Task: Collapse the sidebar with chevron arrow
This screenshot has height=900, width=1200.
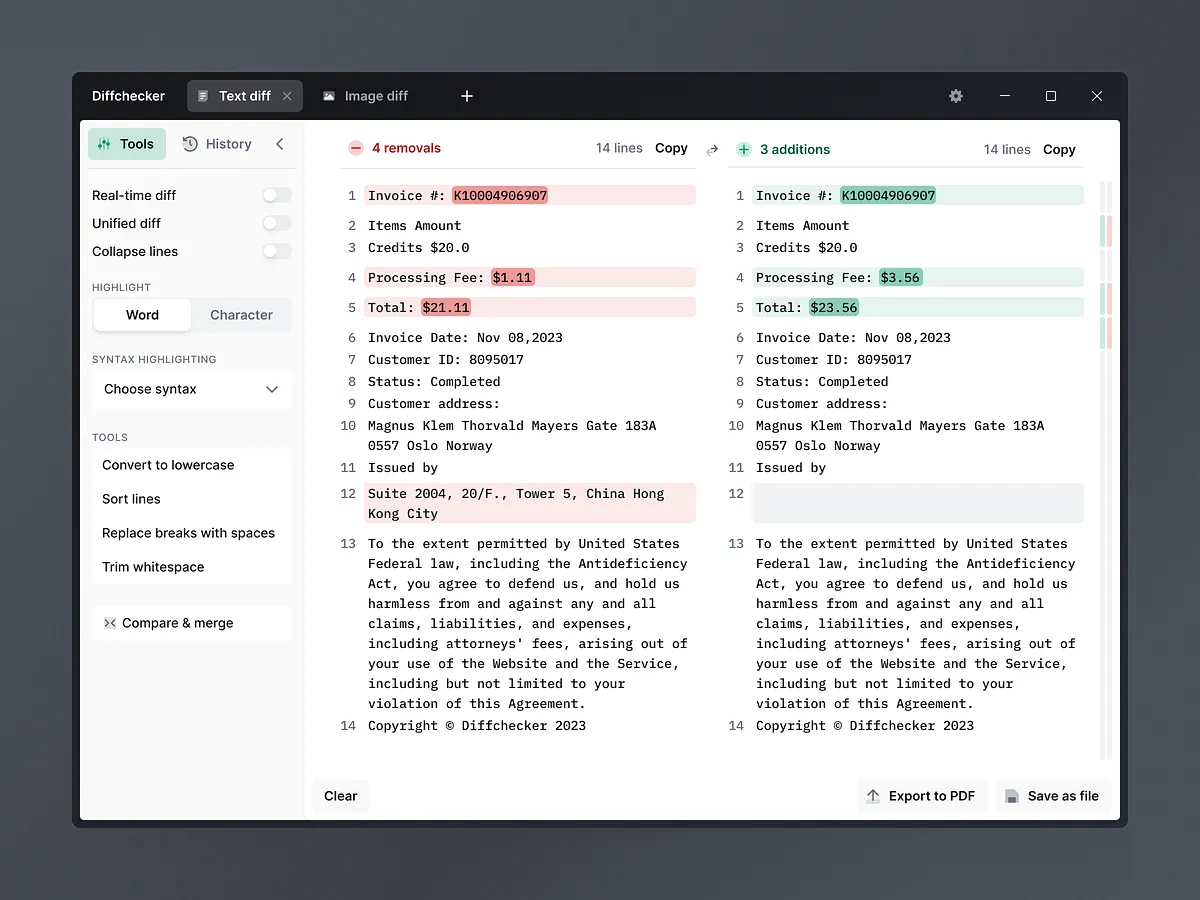Action: [x=280, y=144]
